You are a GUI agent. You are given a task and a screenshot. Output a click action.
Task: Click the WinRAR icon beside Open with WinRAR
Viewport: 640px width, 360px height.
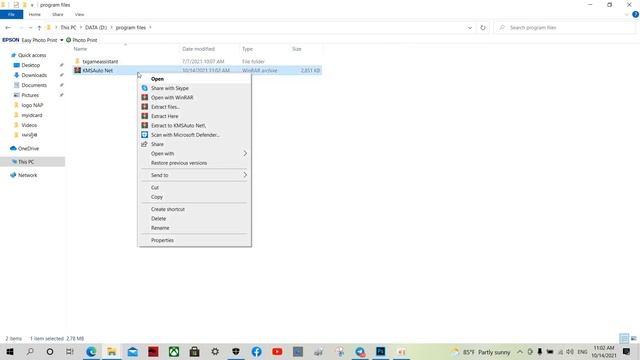pyautogui.click(x=144, y=98)
